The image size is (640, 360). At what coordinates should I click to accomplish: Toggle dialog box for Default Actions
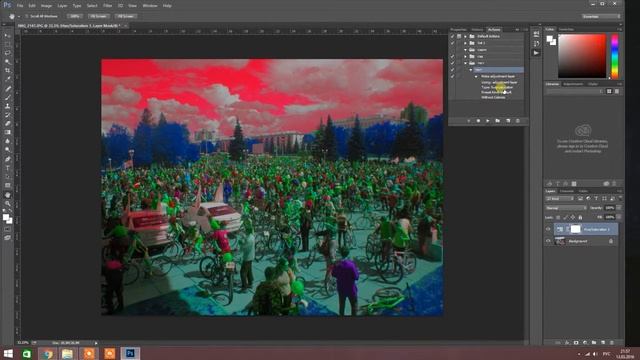459,36
